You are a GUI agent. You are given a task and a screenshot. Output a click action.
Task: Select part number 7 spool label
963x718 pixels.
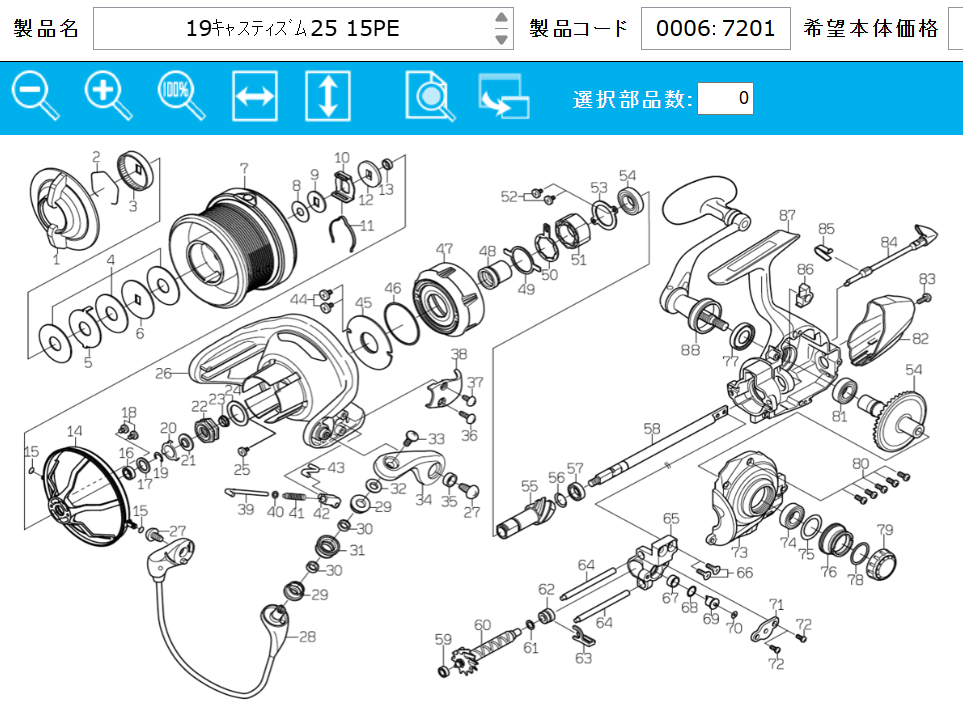coord(244,168)
